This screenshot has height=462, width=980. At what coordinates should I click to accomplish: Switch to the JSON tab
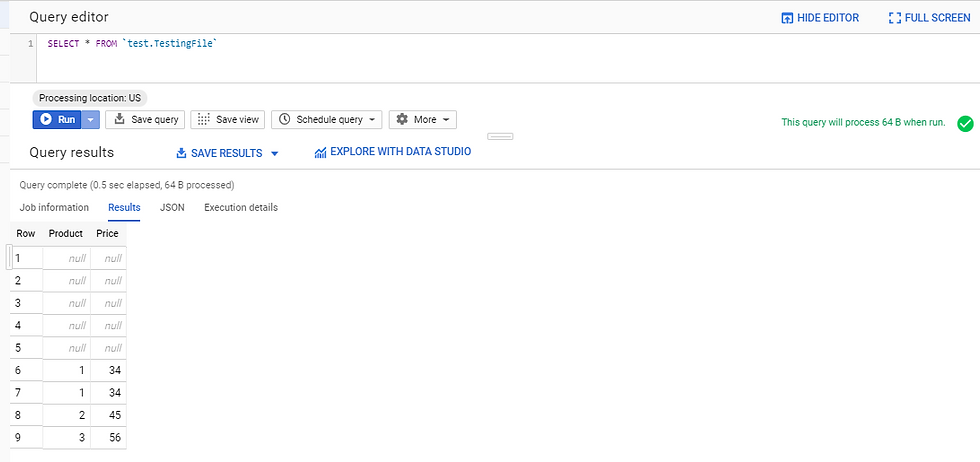pos(172,208)
